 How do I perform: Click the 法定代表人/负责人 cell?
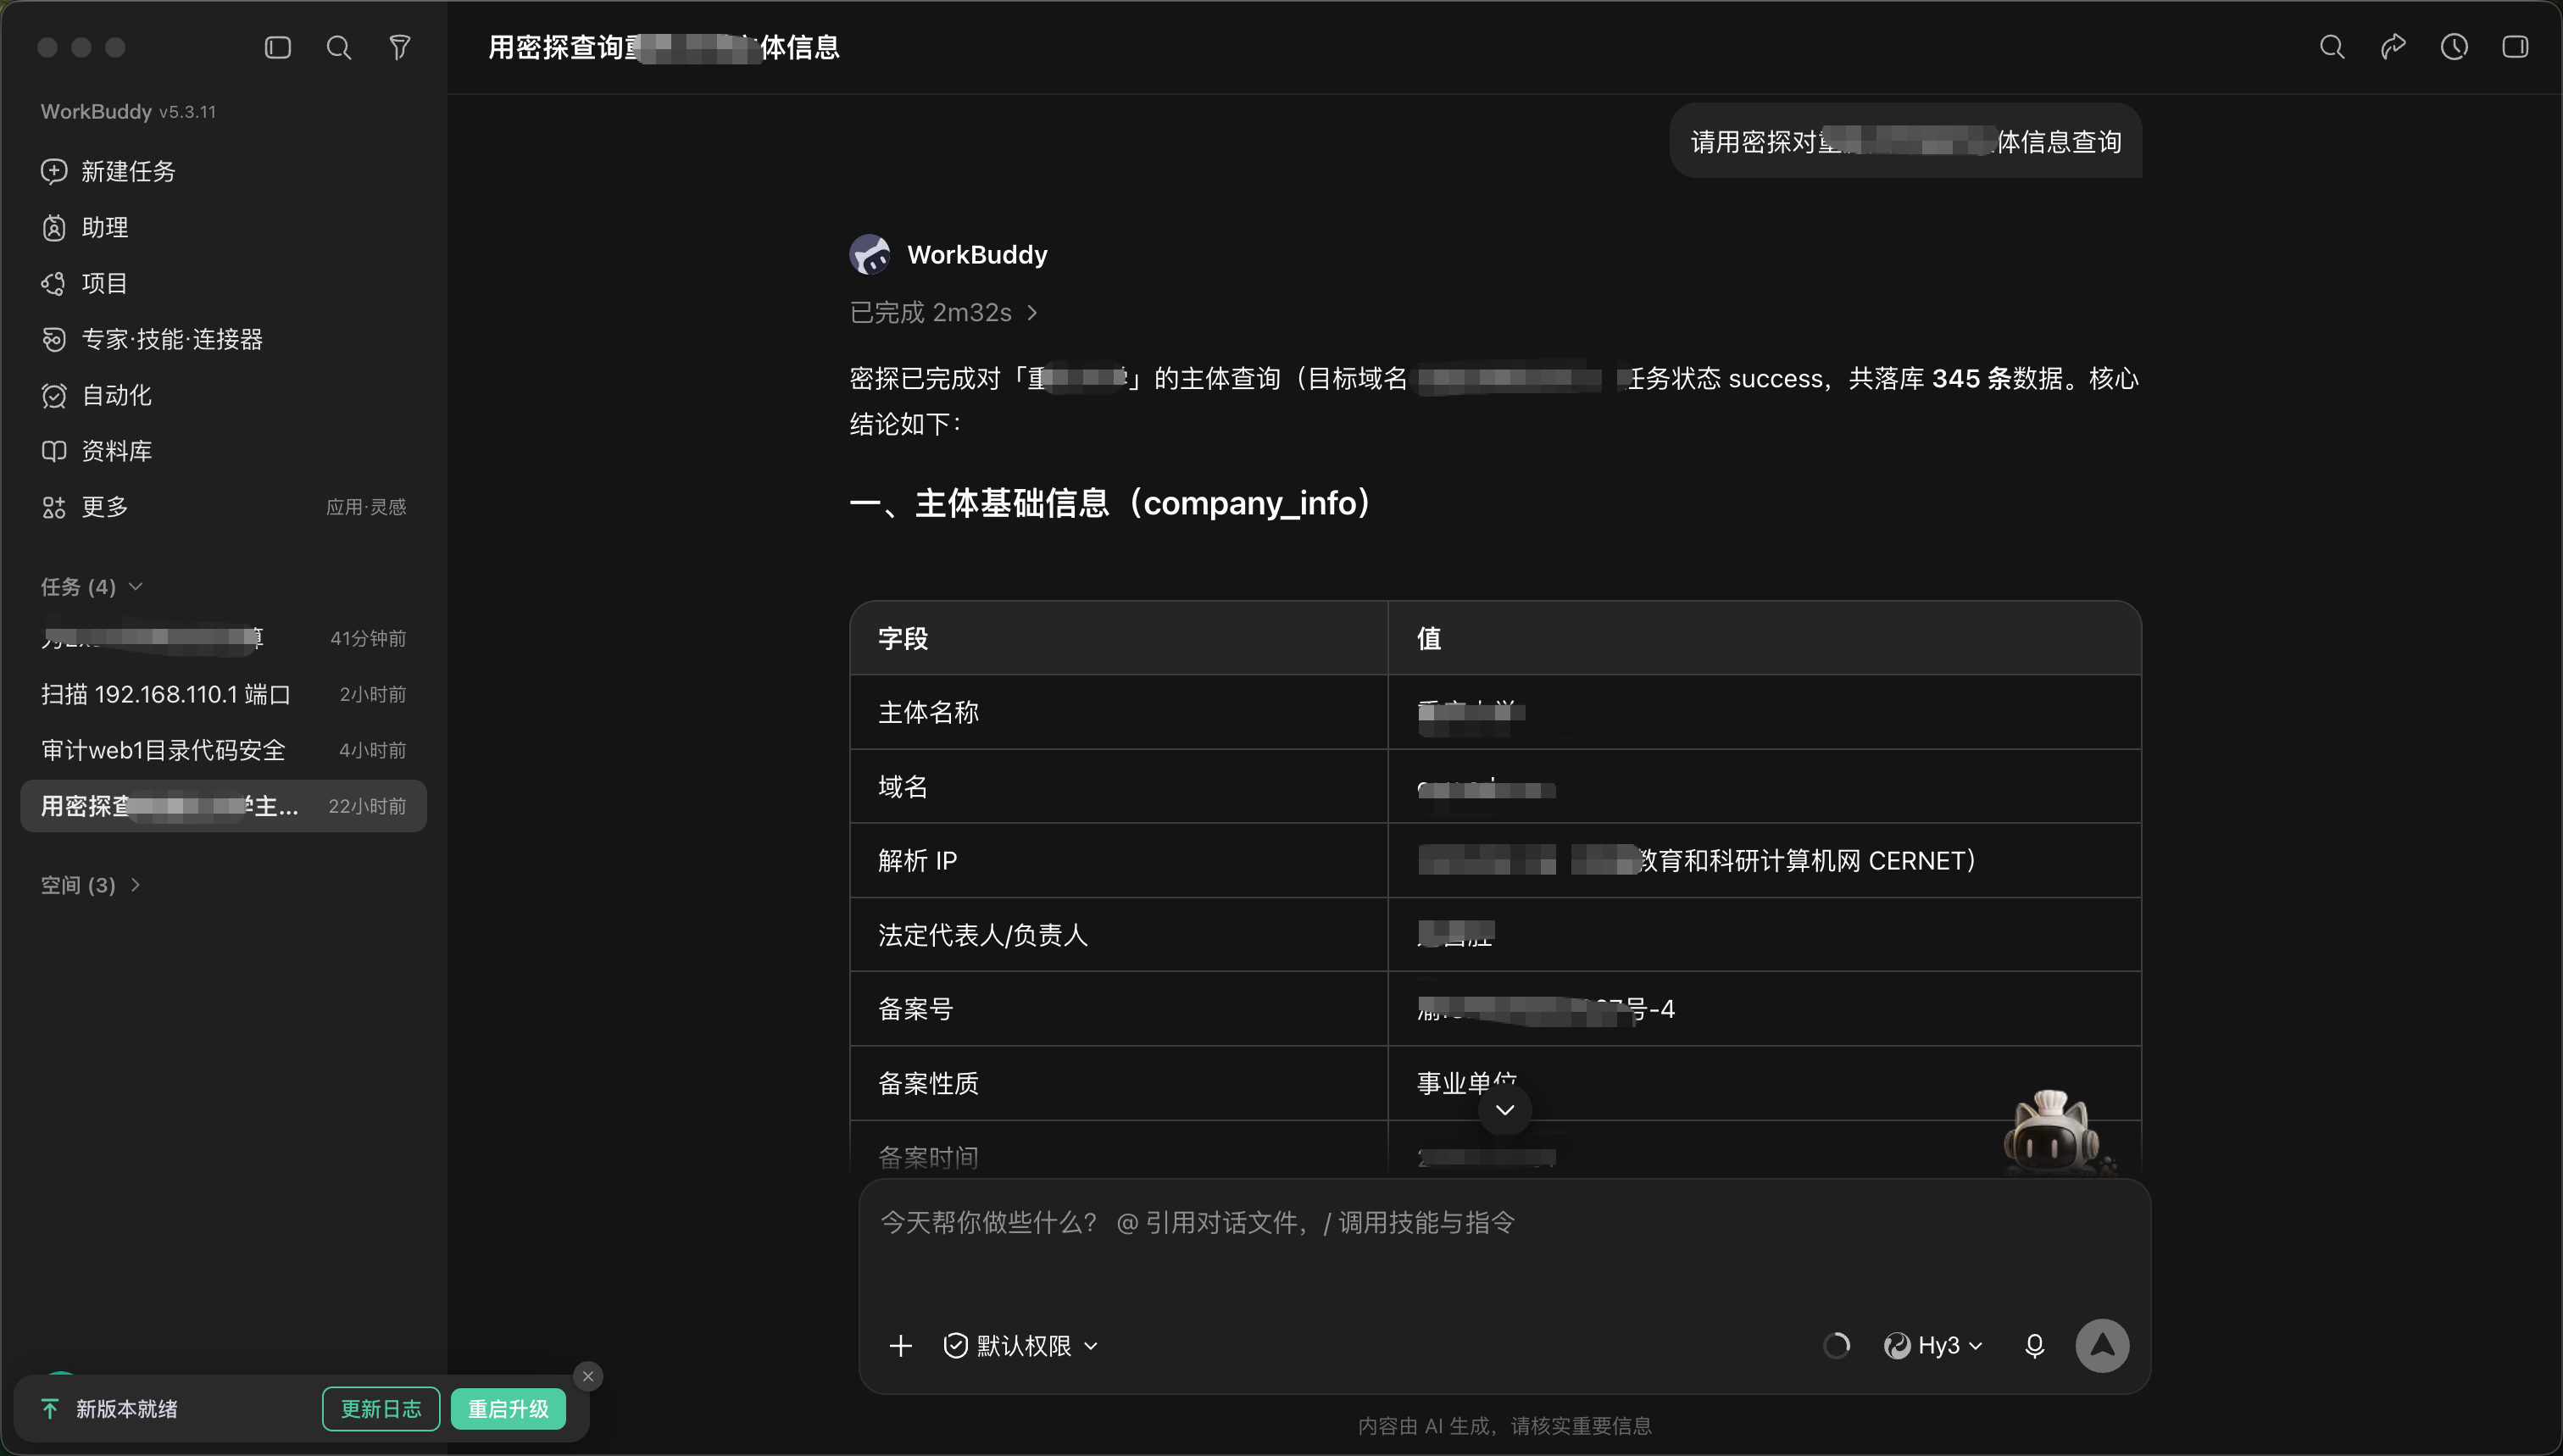1119,935
